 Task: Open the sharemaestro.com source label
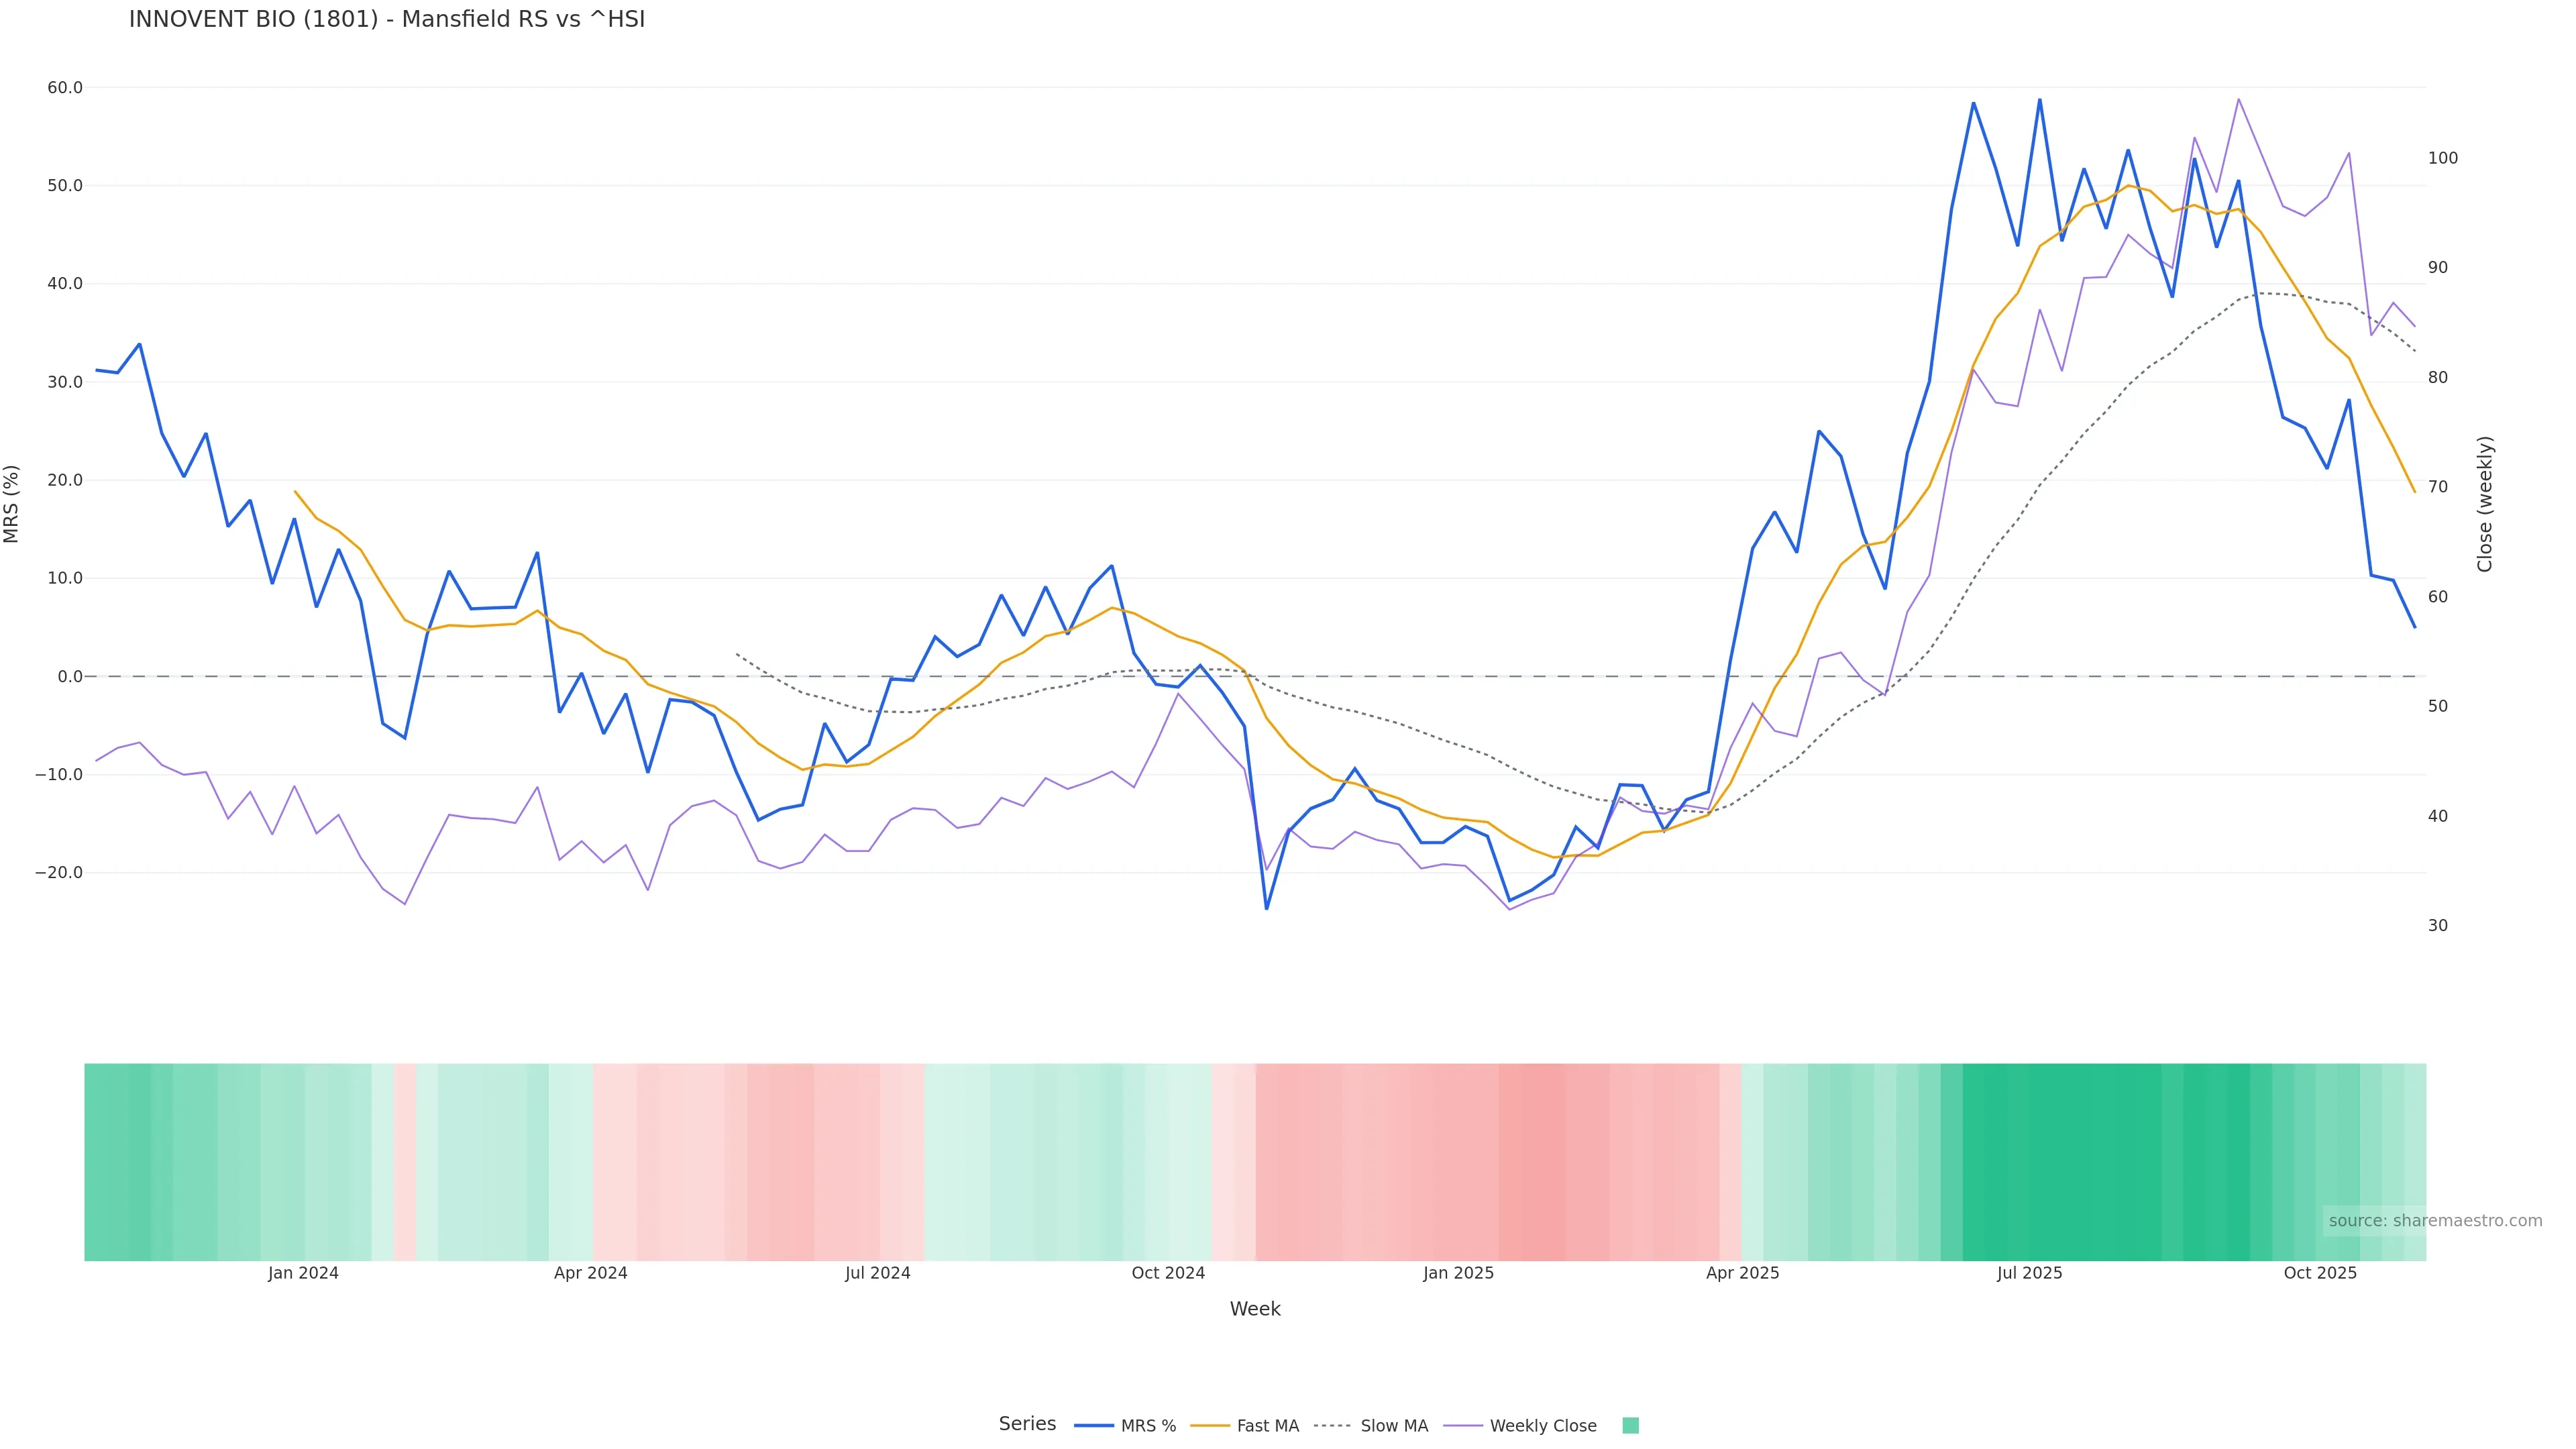[x=2434, y=1221]
